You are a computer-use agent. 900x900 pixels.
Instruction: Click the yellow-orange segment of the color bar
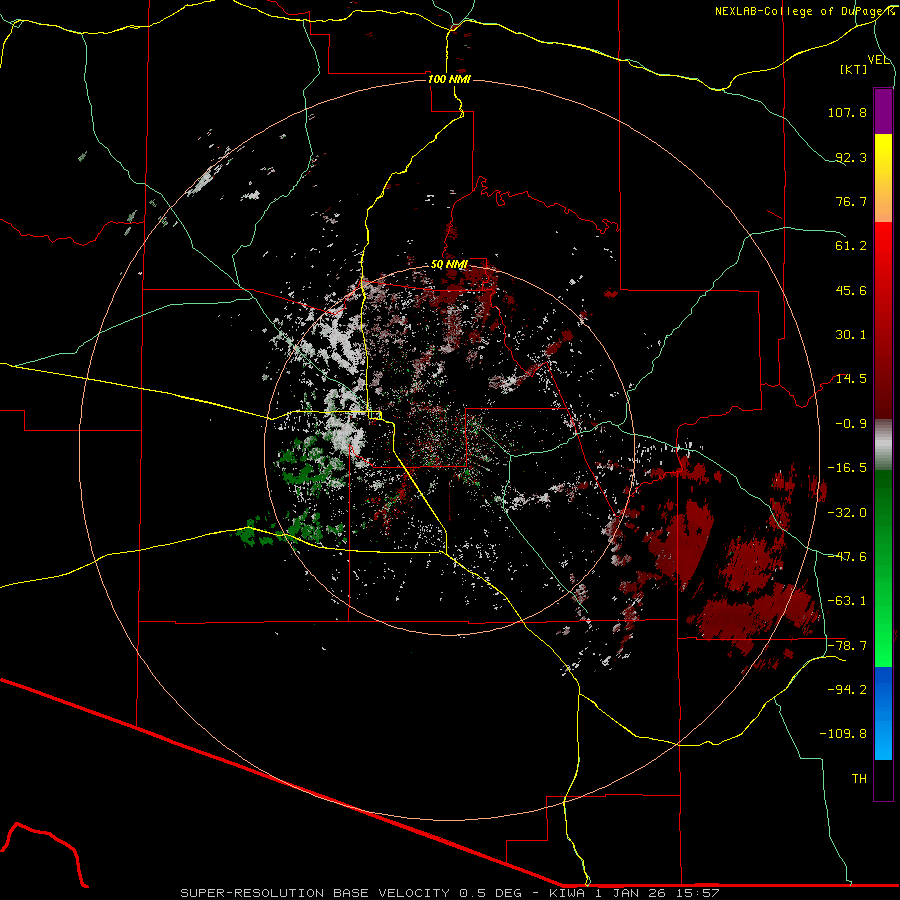883,178
